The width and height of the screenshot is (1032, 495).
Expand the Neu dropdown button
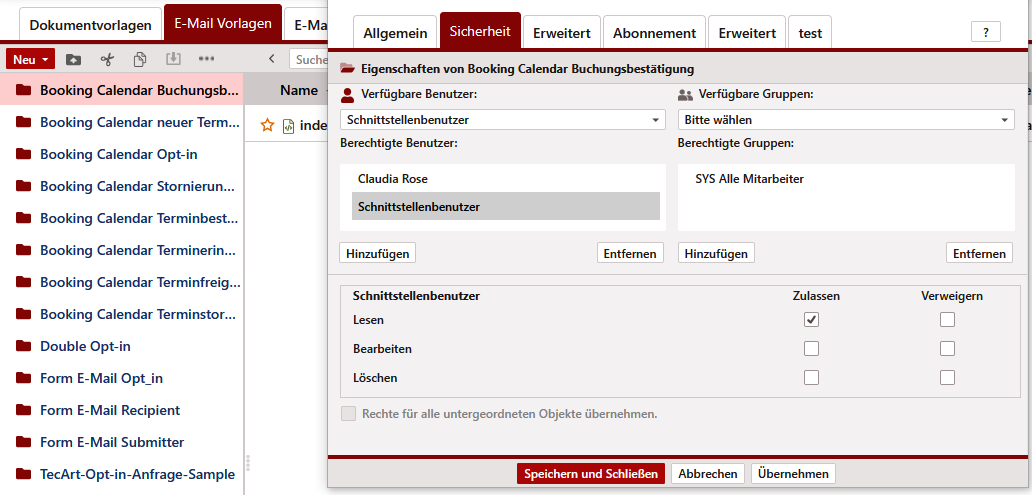click(x=30, y=59)
